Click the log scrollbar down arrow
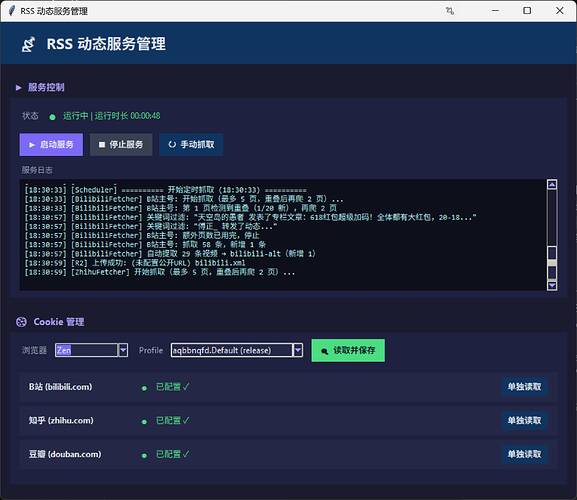 [552, 286]
